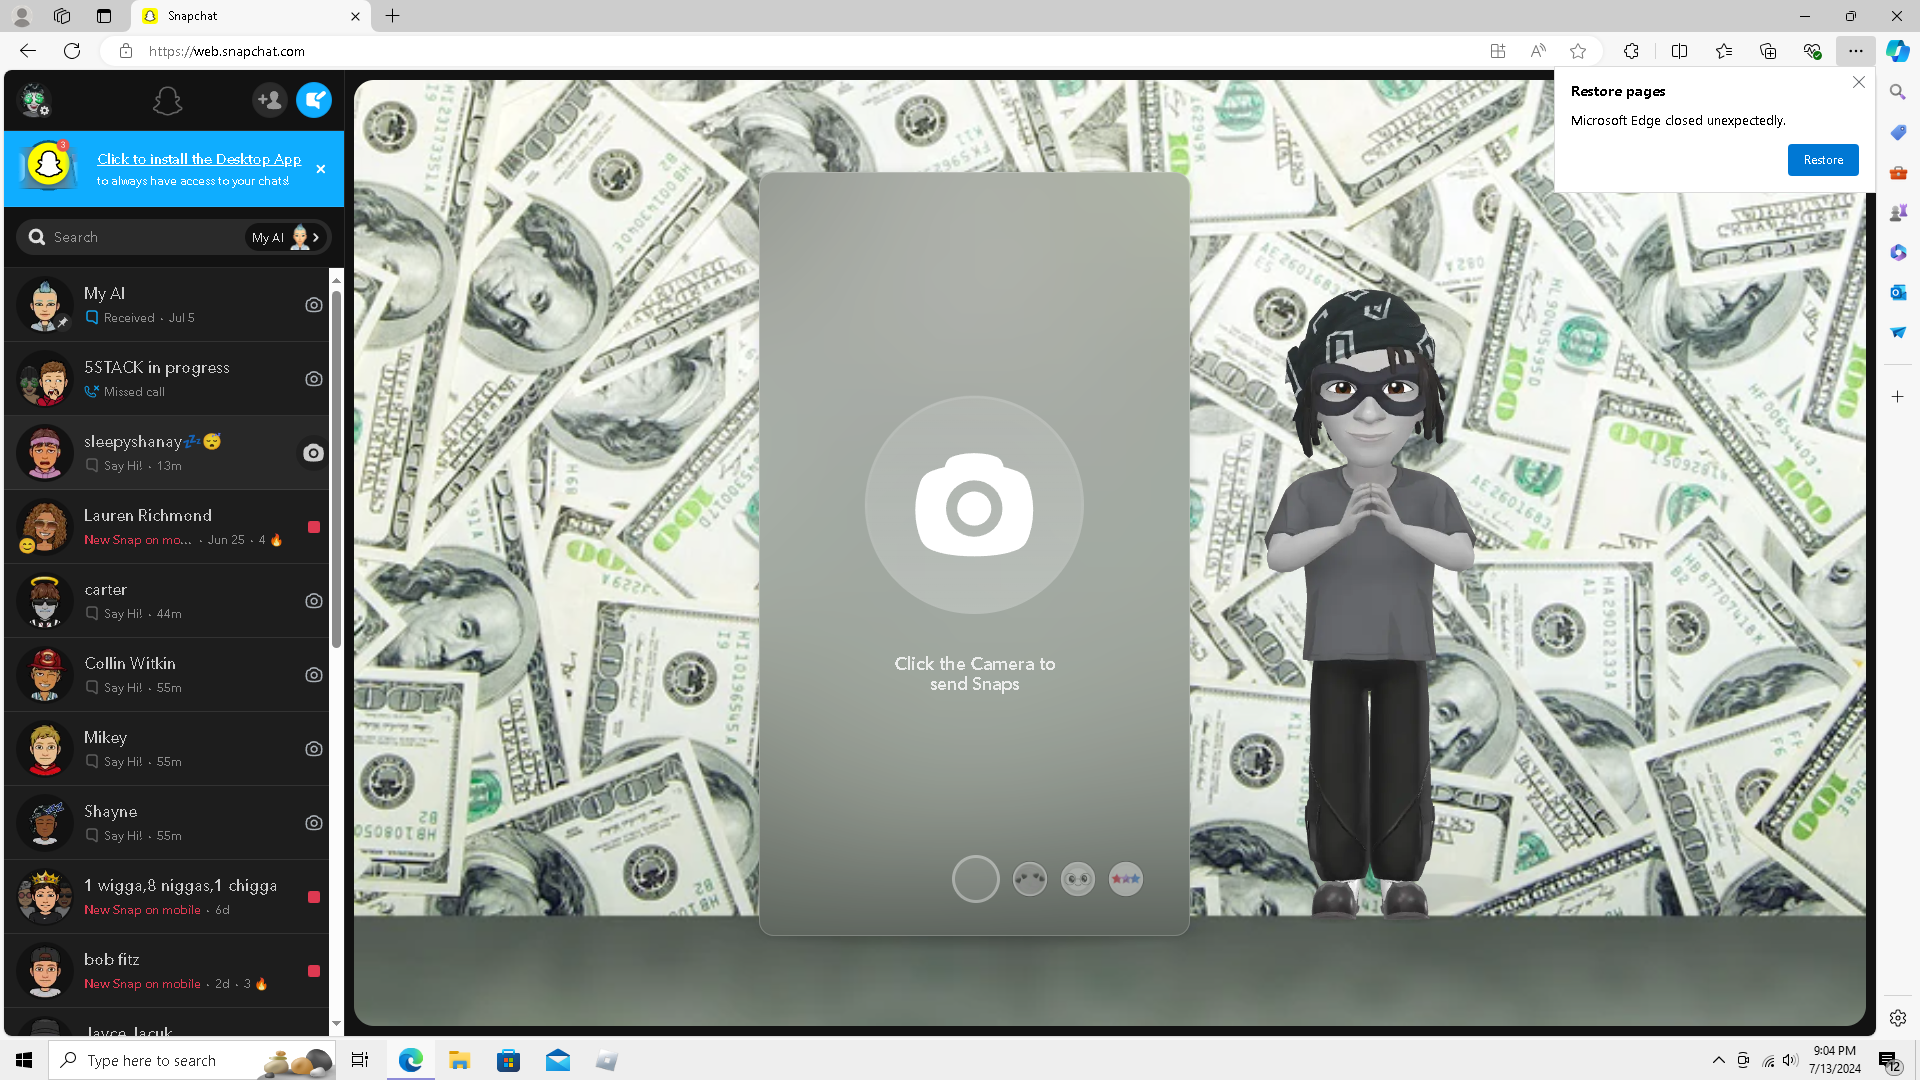
Task: Open Windows notification center
Action: [x=1889, y=1060]
